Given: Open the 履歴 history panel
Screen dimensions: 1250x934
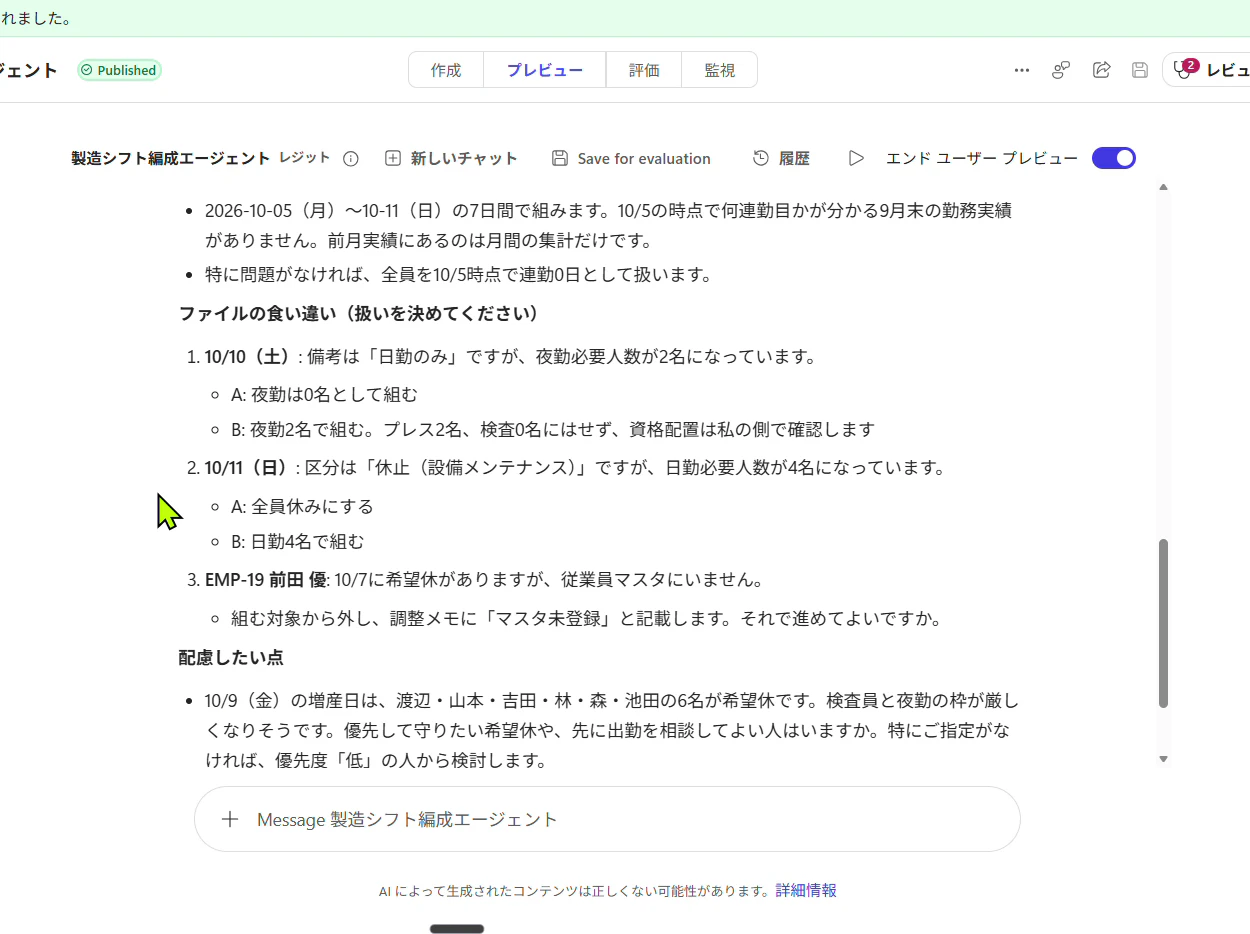Looking at the screenshot, I should click(x=781, y=158).
